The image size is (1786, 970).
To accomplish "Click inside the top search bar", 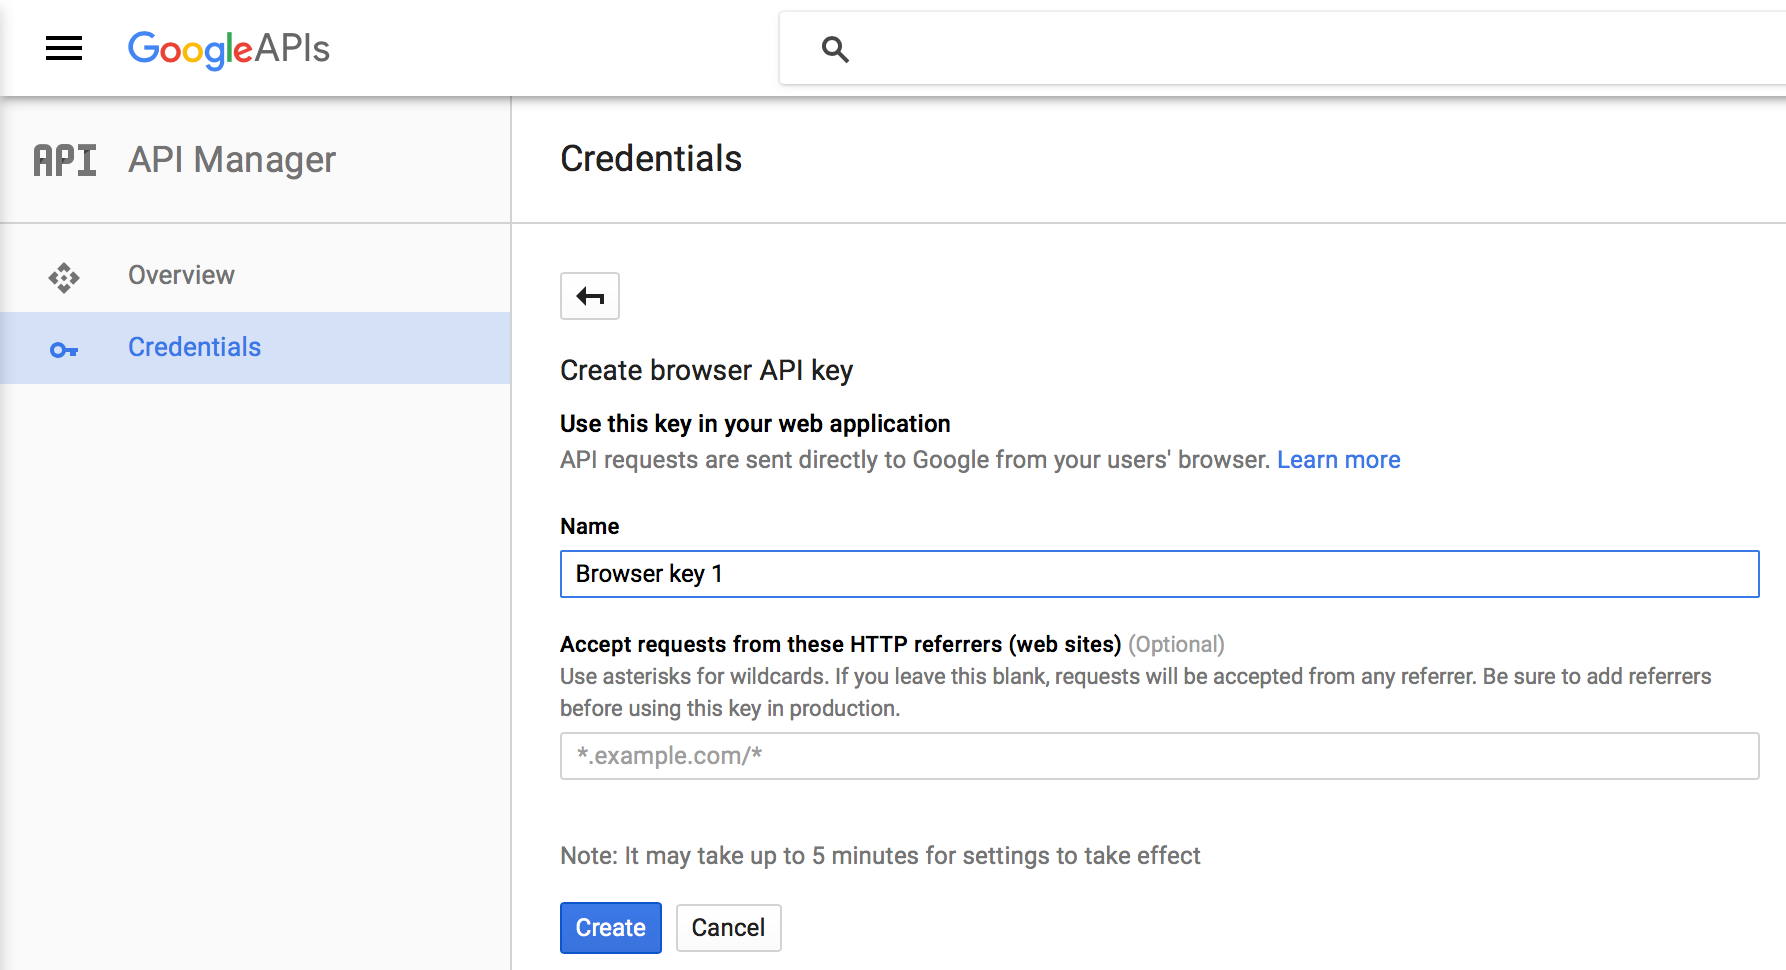I will (x=1283, y=49).
